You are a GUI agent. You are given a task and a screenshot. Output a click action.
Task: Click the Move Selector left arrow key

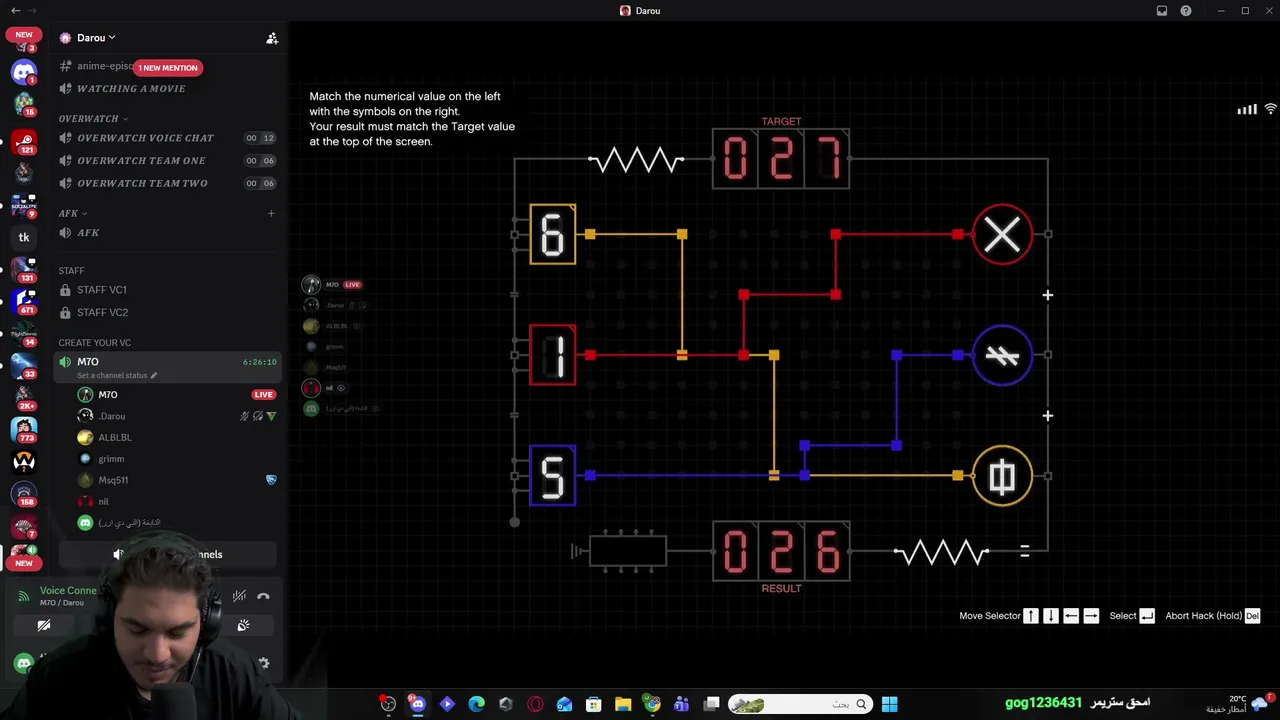click(1071, 616)
